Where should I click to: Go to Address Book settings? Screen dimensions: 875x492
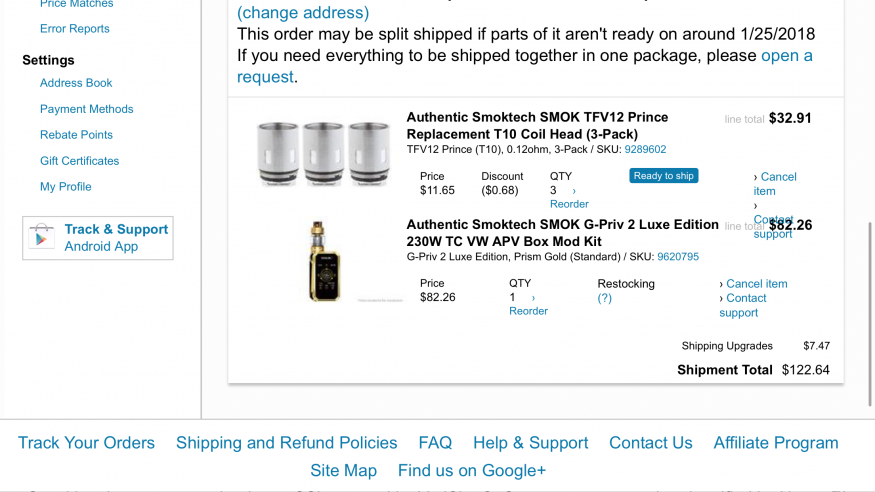[76, 83]
